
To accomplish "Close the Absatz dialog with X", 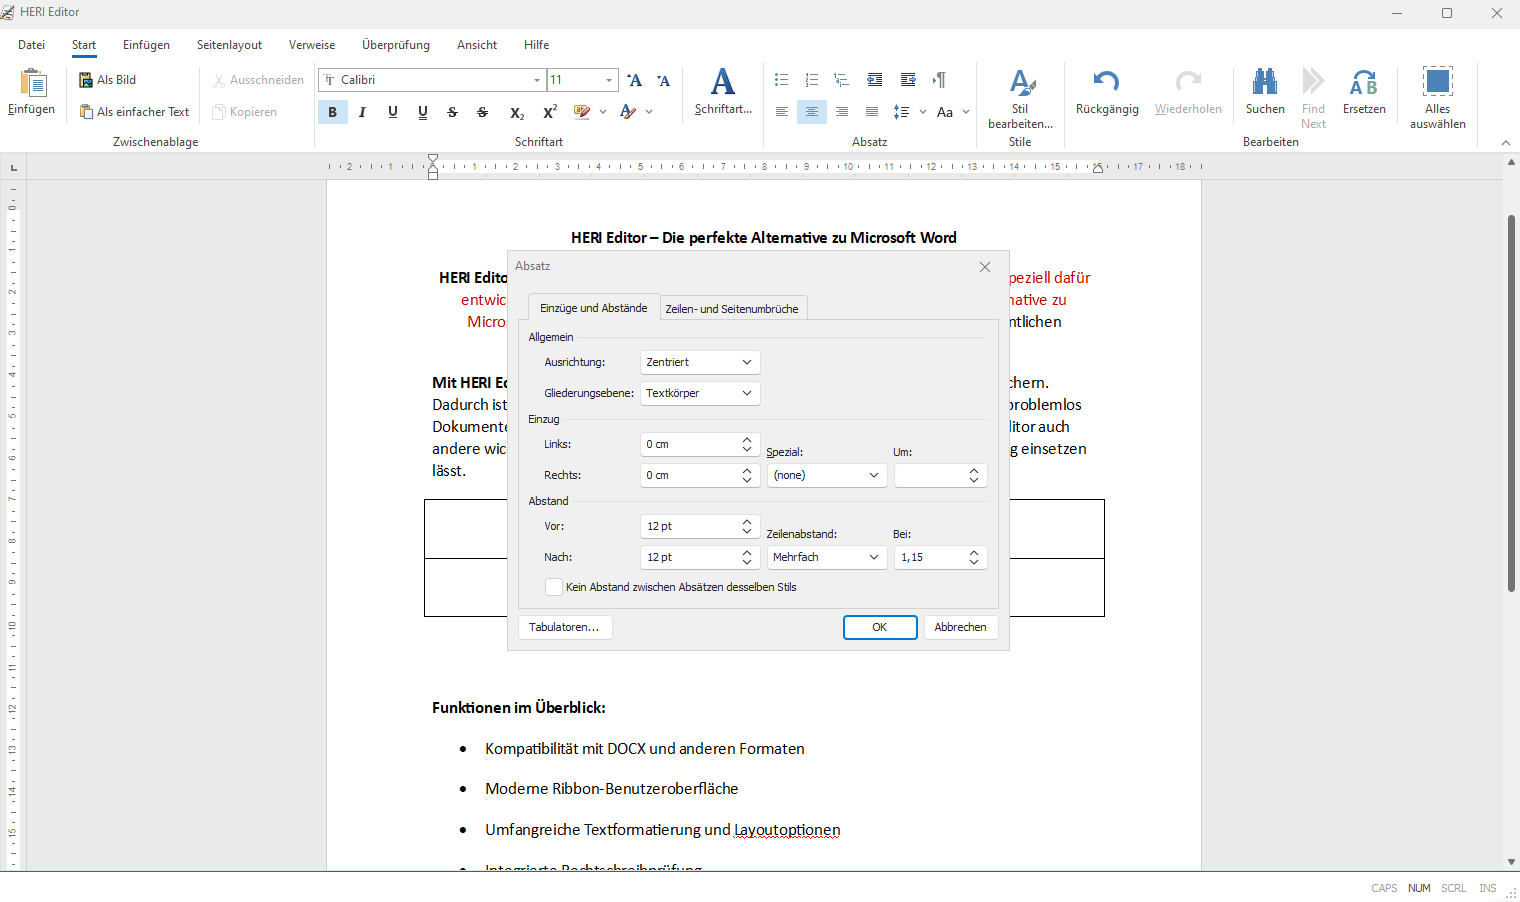I will pyautogui.click(x=985, y=267).
